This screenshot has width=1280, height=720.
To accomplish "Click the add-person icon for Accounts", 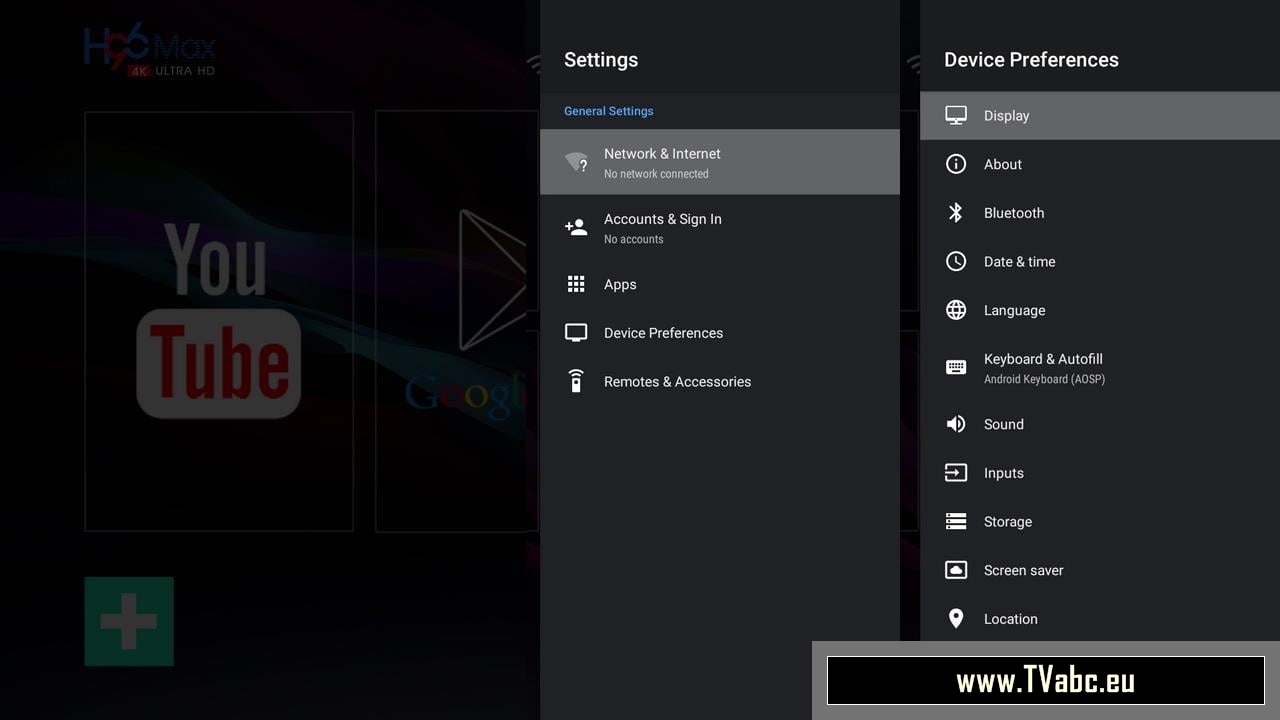I will [576, 227].
